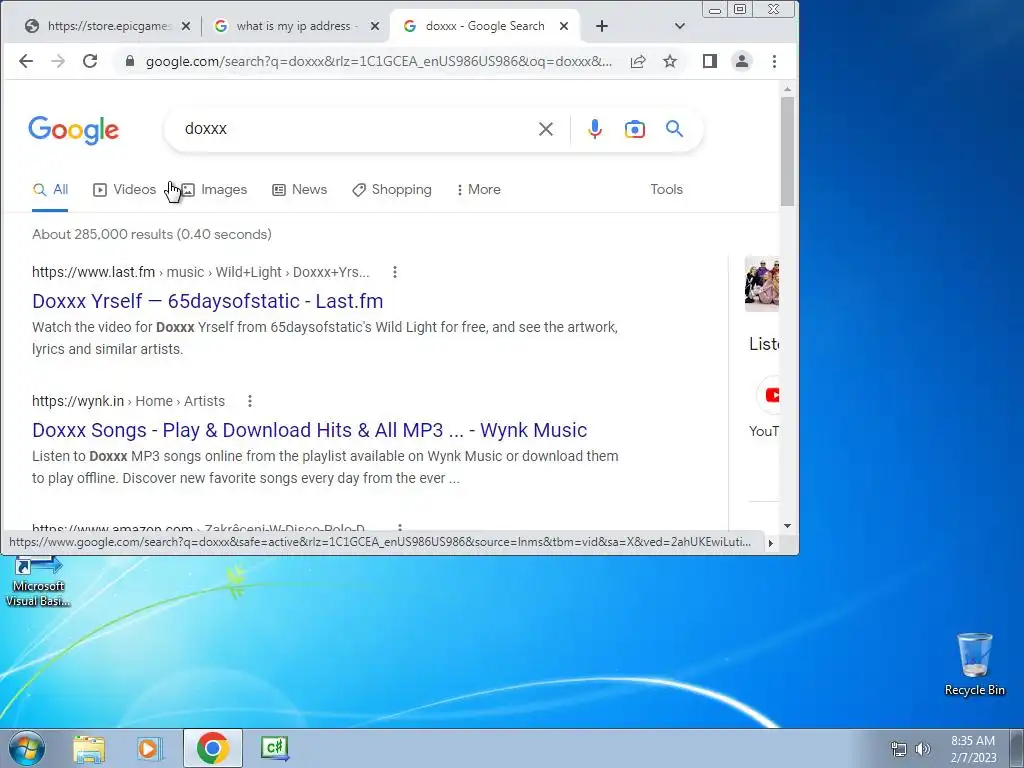The image size is (1024, 768).
Task: Open options for the wynk.in result
Action: click(250, 401)
